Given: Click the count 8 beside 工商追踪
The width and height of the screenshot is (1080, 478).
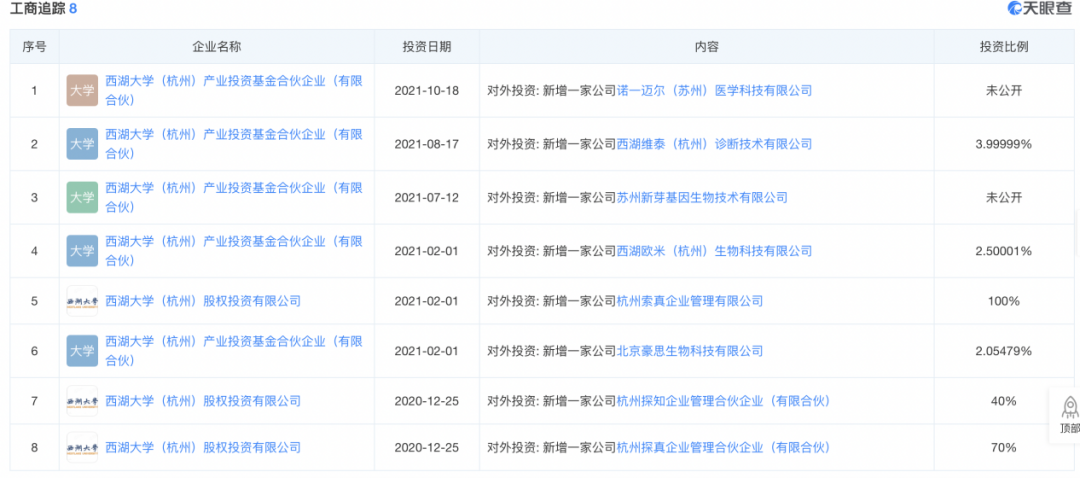Looking at the screenshot, I should [x=73, y=9].
